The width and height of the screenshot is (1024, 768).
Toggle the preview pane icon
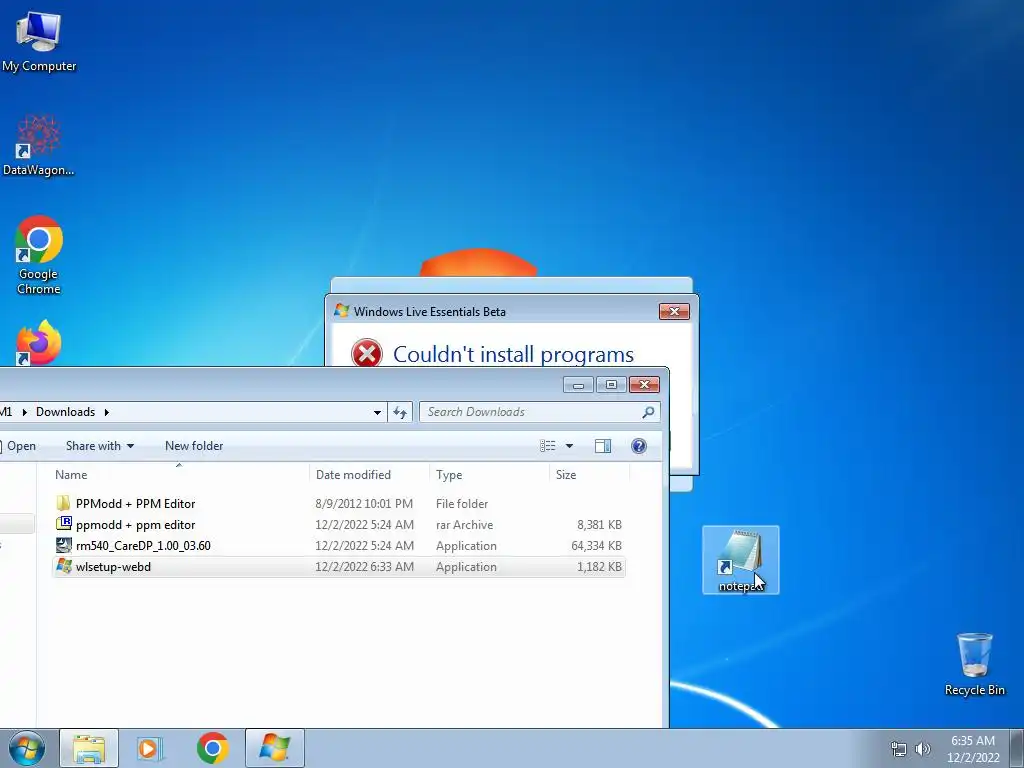pyautogui.click(x=603, y=446)
